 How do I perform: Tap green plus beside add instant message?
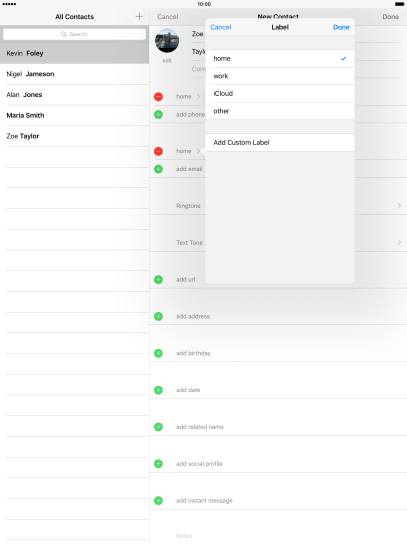[158, 500]
